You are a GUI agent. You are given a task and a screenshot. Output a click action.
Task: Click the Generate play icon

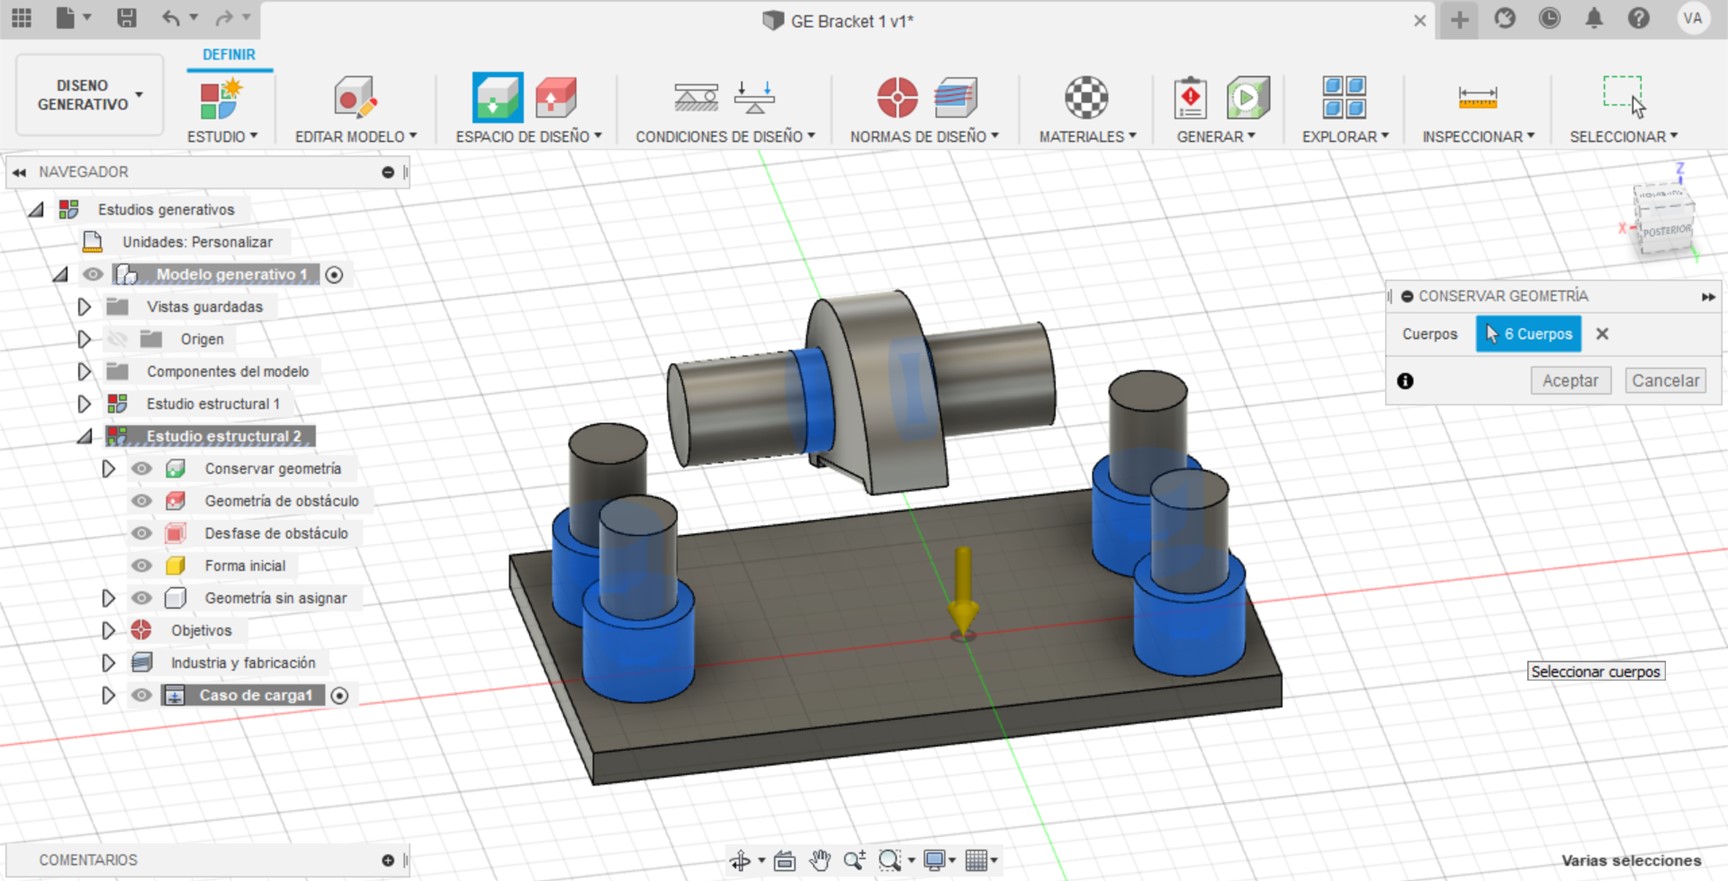(1247, 98)
